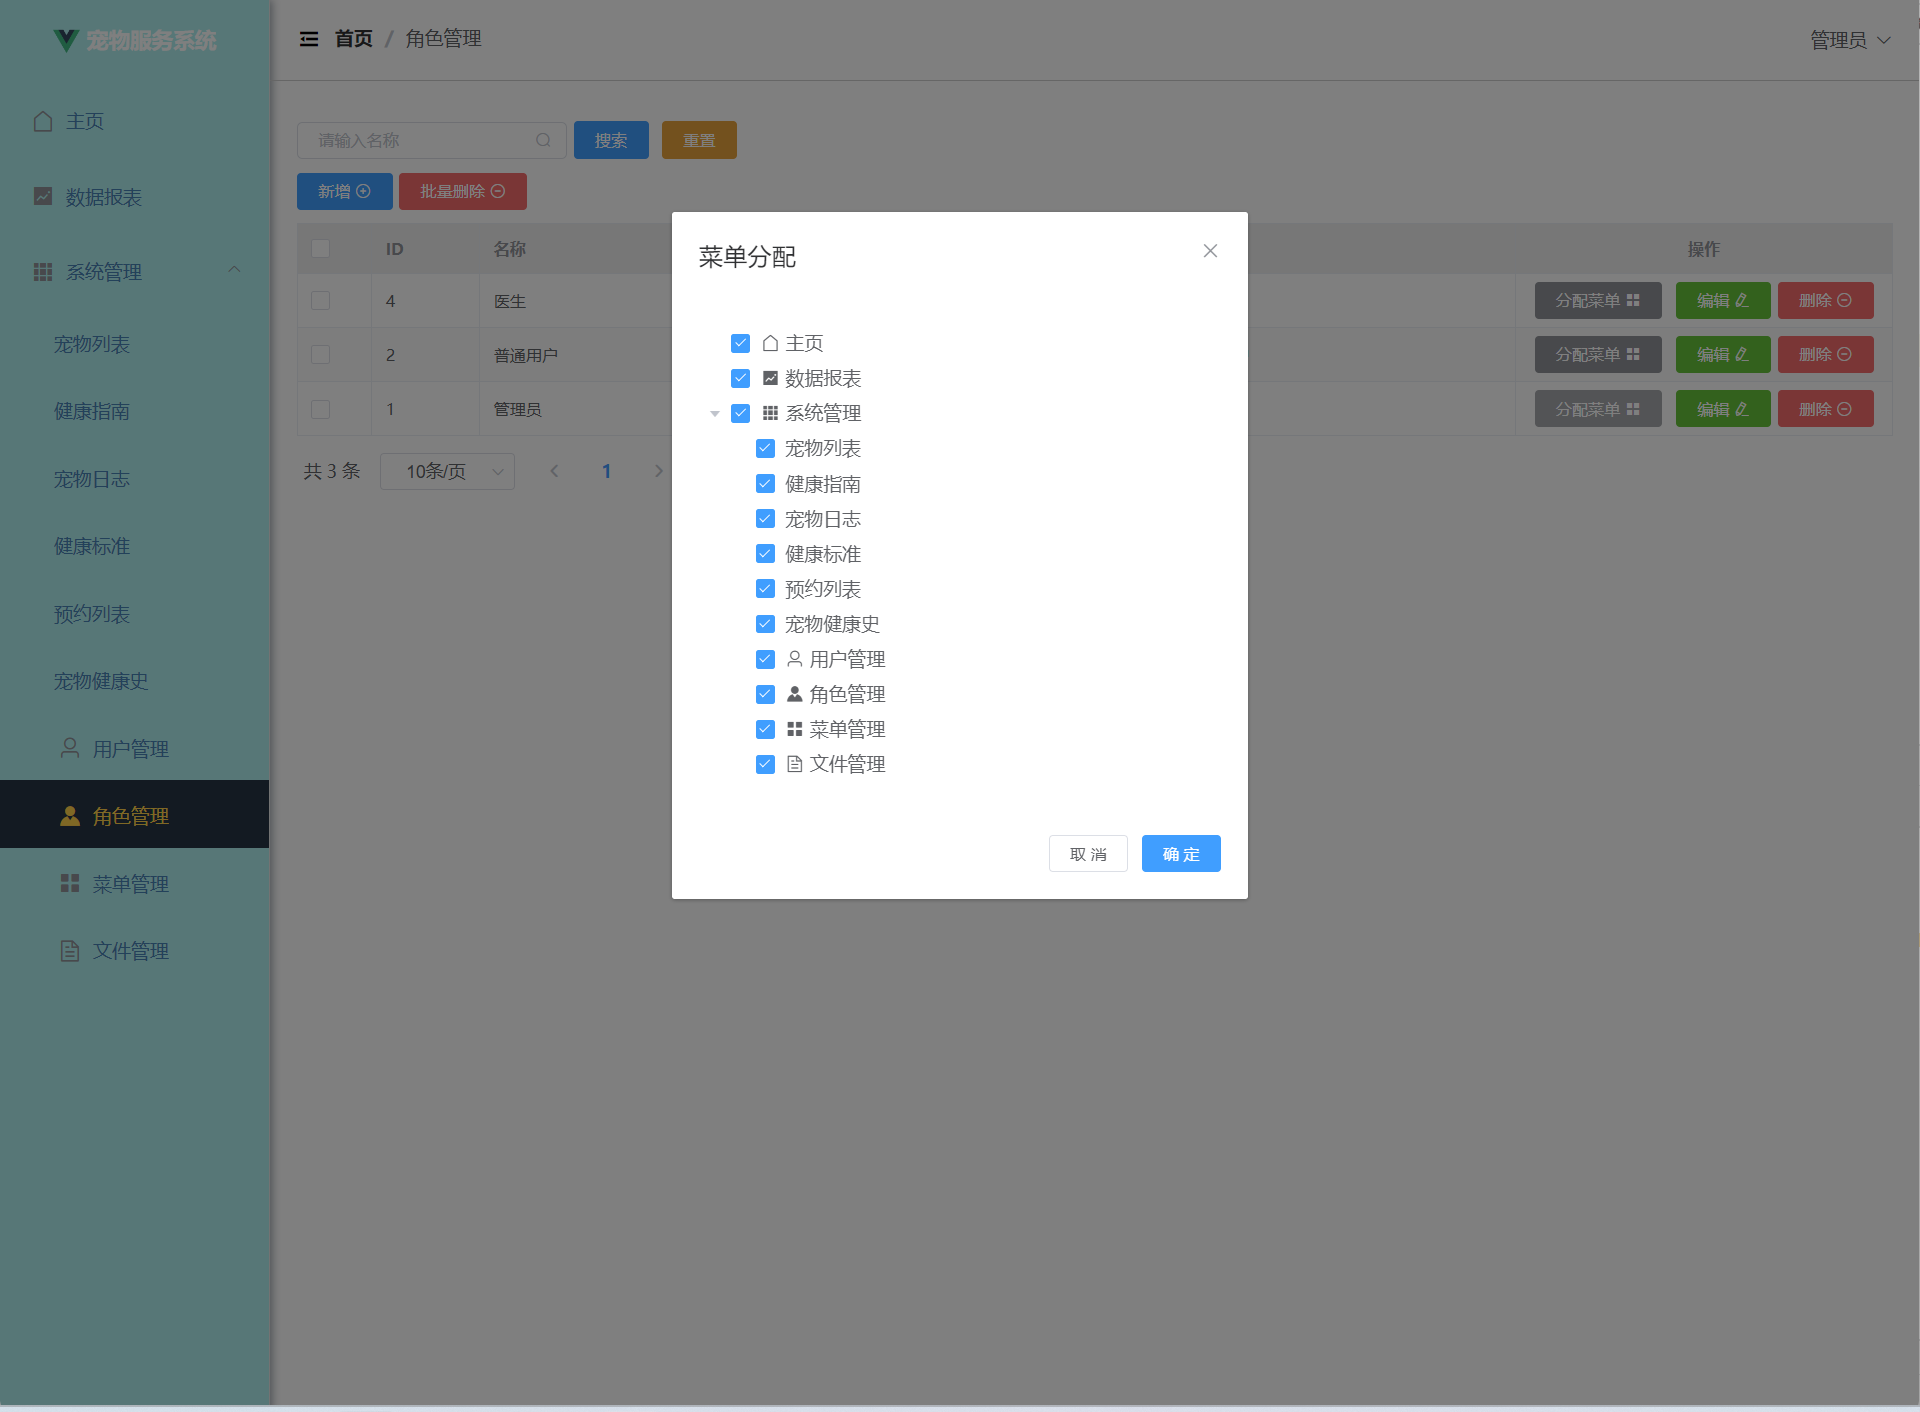
Task: Toggle the 文件管理 checkbox in dialog
Action: 765,764
